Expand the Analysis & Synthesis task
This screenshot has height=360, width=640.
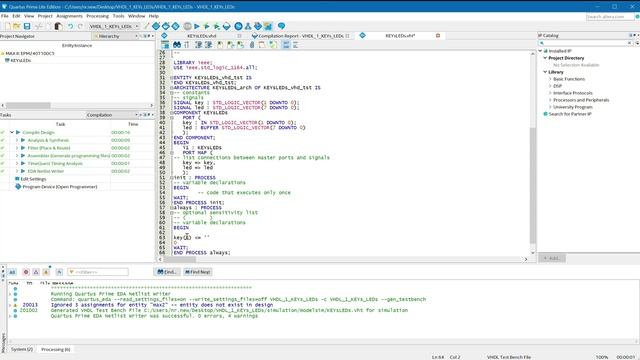(x=17, y=140)
